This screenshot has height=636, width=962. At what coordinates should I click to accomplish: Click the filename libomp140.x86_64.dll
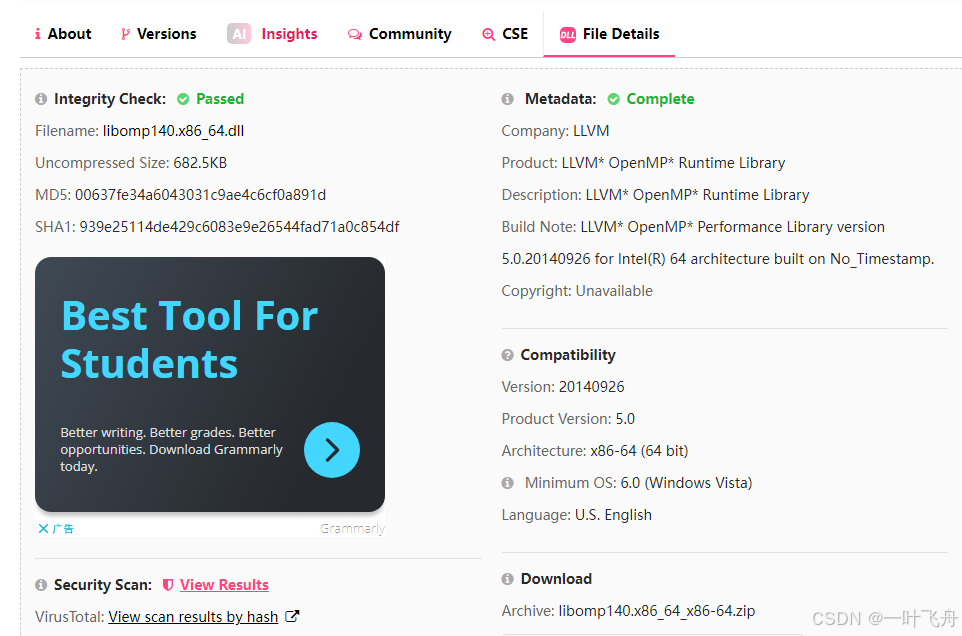click(x=173, y=131)
